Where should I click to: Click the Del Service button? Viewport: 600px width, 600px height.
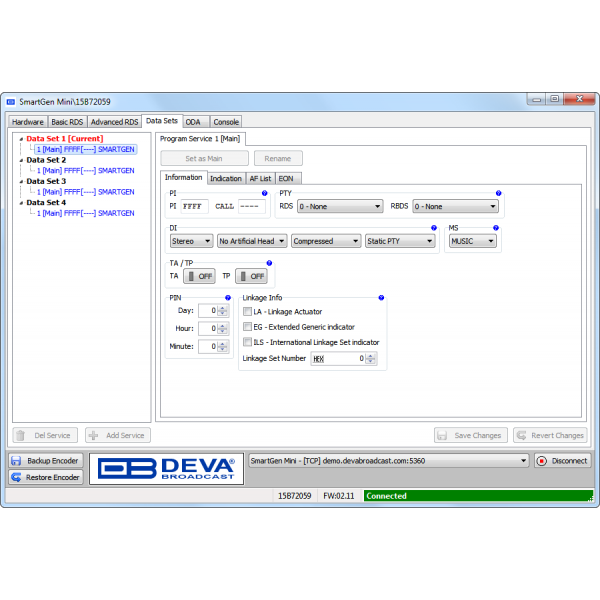click(x=45, y=435)
